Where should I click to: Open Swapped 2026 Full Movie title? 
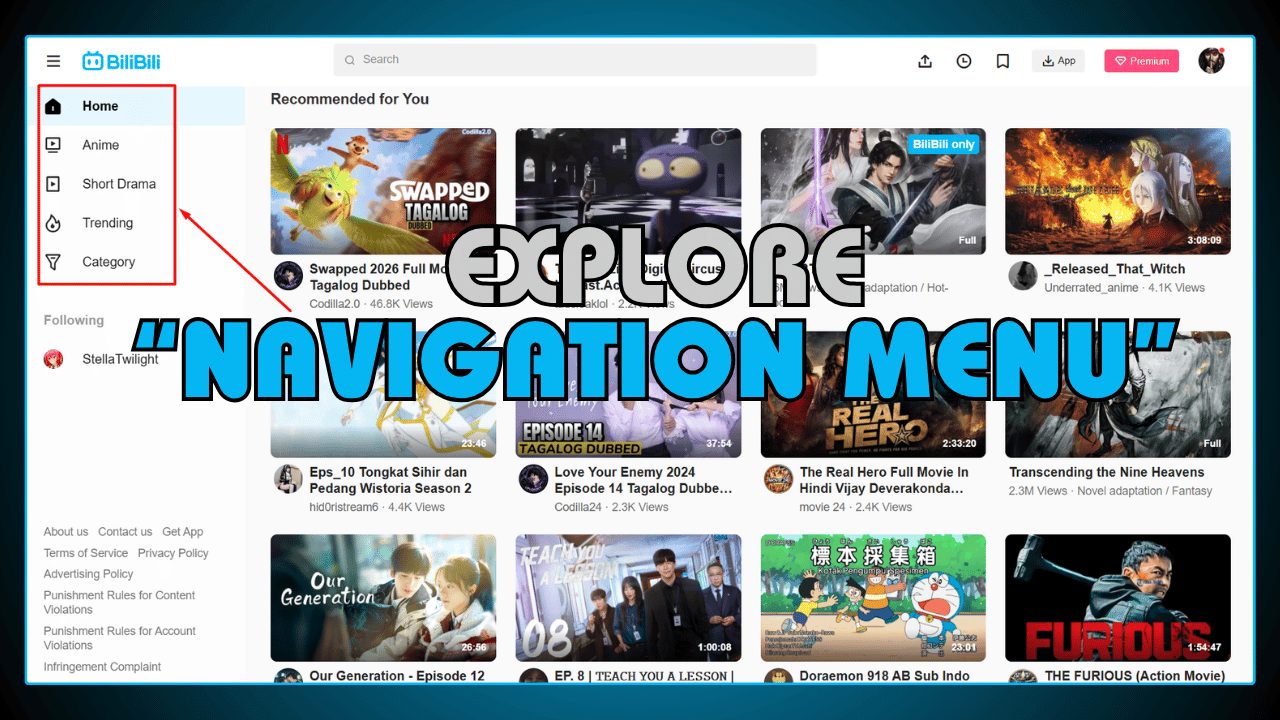pyautogui.click(x=379, y=277)
